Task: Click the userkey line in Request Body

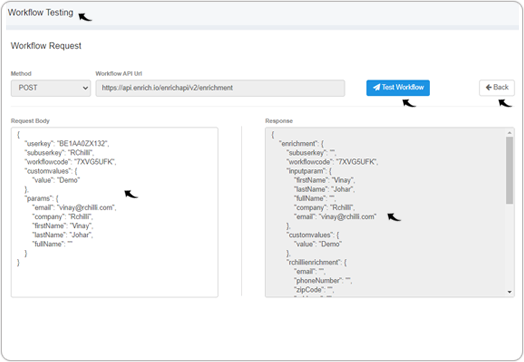Action: [67, 144]
